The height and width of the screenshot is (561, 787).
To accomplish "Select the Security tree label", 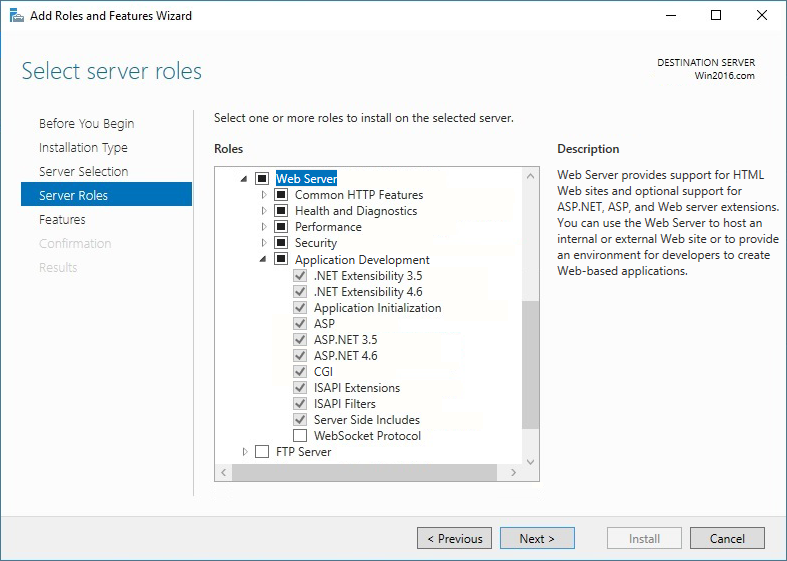I will pos(316,243).
